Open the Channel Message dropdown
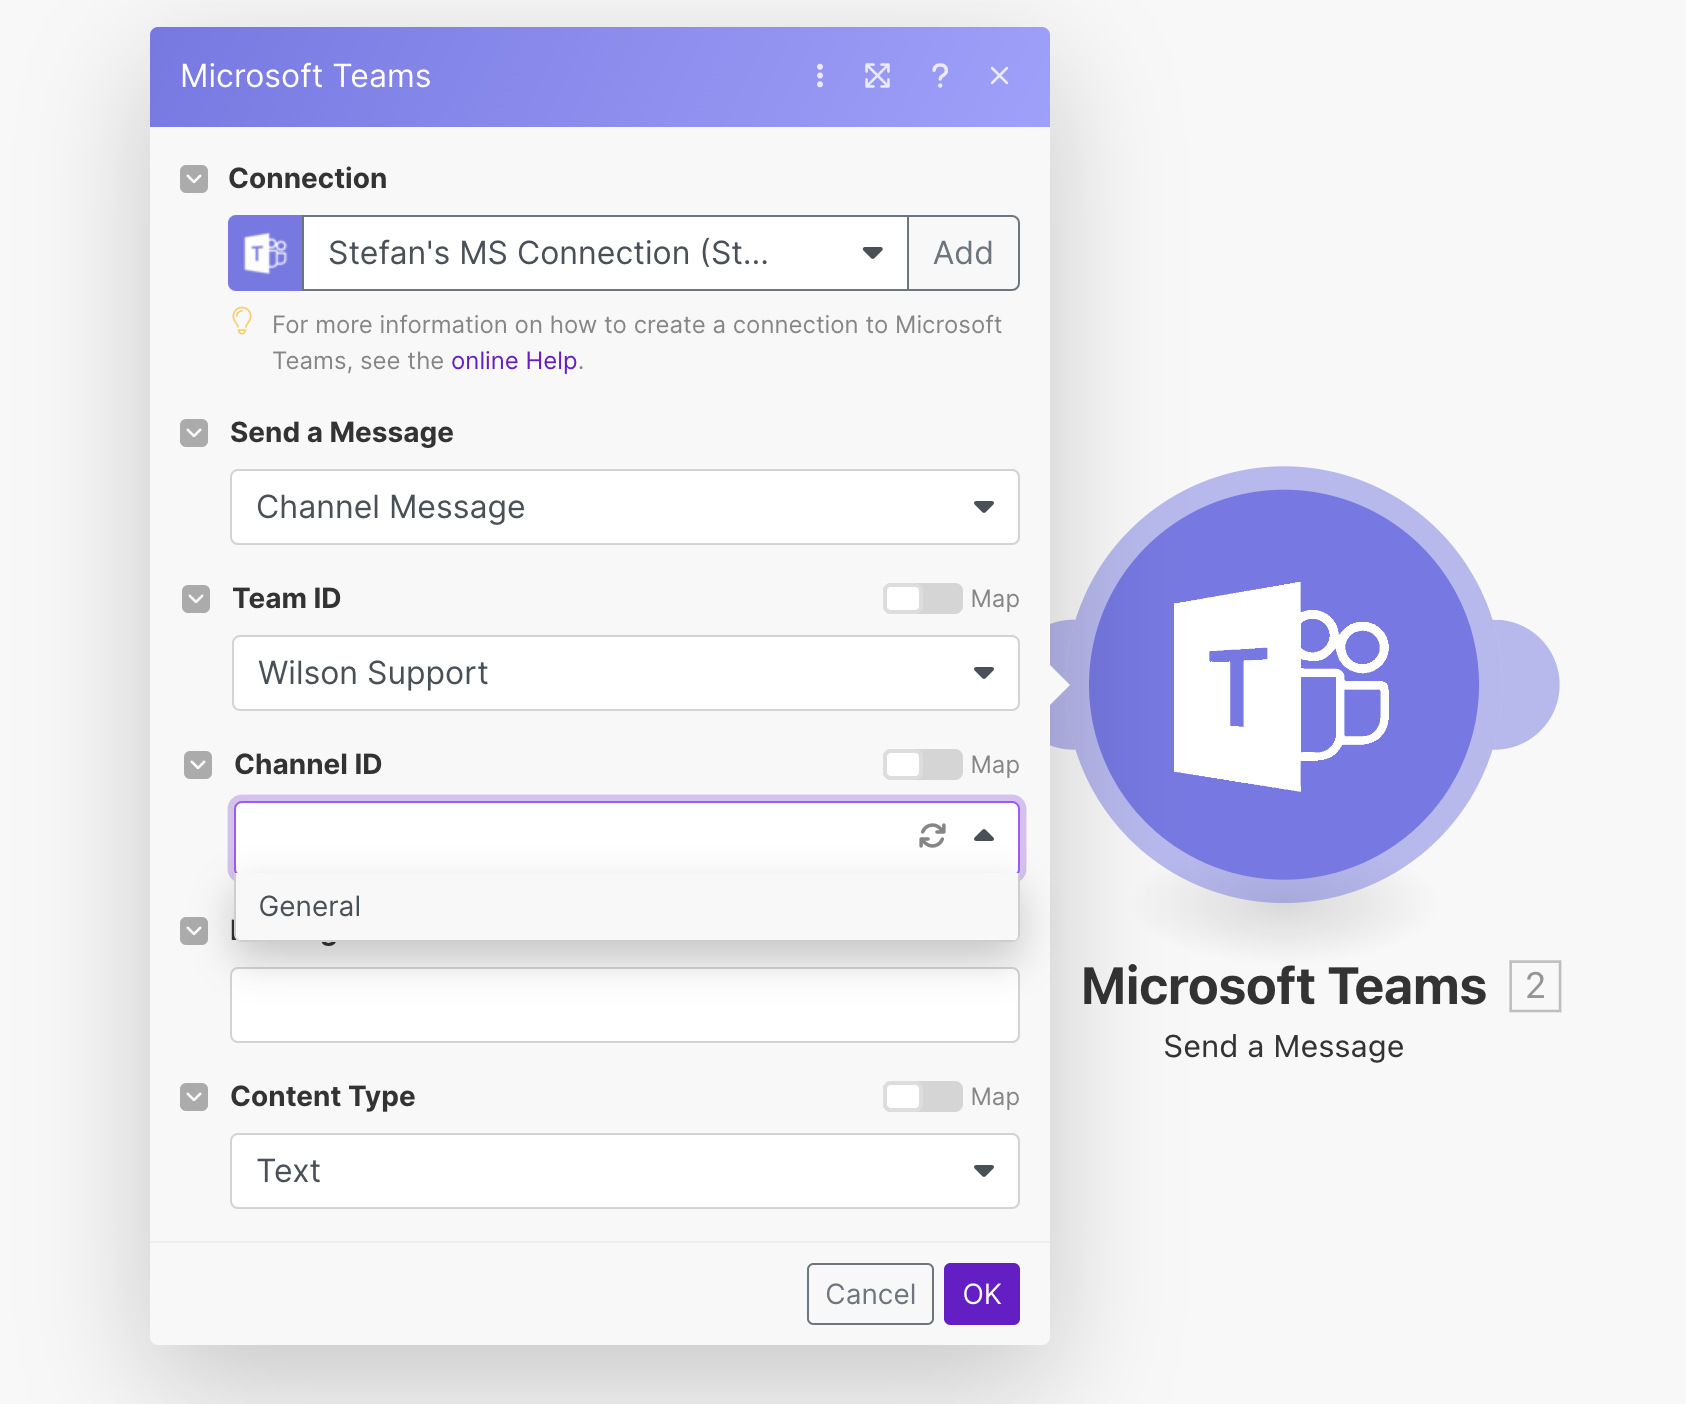 click(625, 507)
